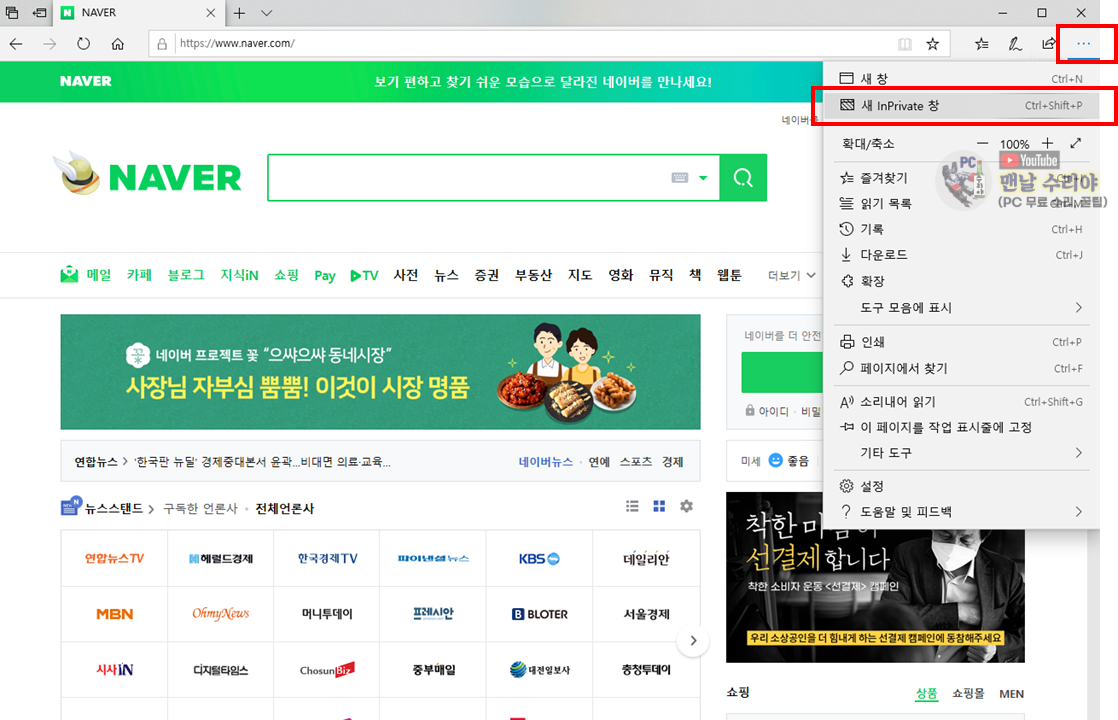The height and width of the screenshot is (720, 1118).
Task: Choose 새 창 from the menu
Action: 961,78
